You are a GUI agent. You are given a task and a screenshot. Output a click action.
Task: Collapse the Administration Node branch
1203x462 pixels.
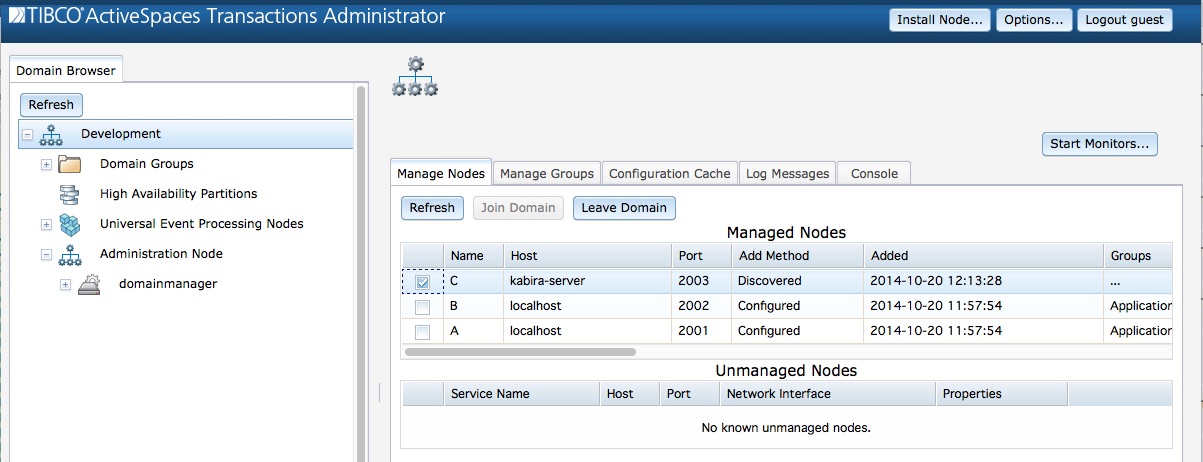pyautogui.click(x=46, y=254)
